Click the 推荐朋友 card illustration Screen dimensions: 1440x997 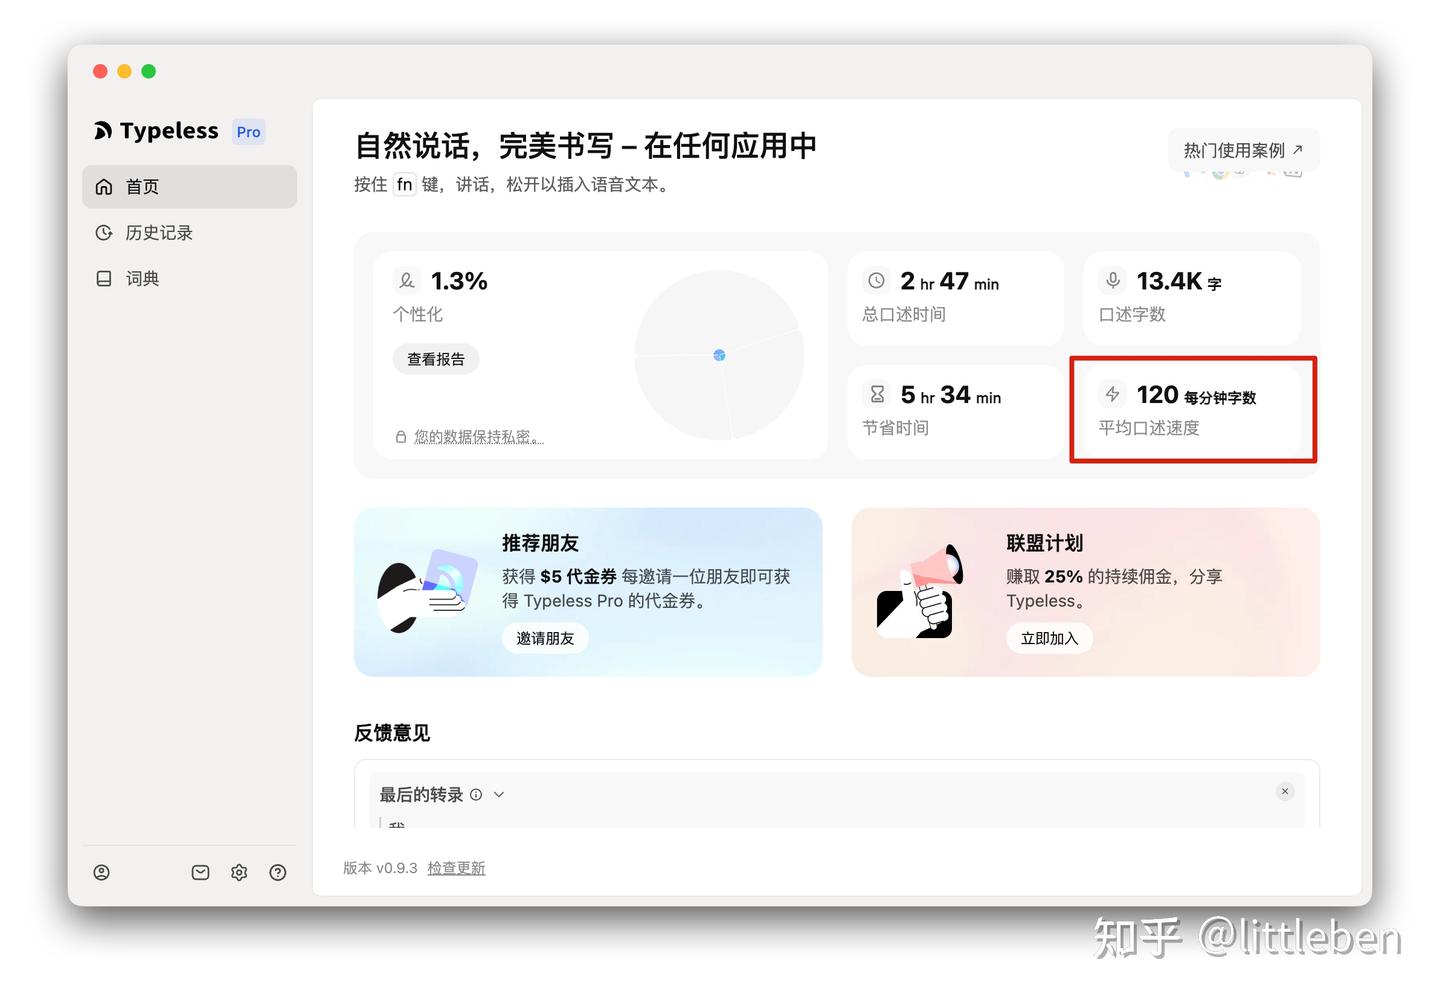427,591
